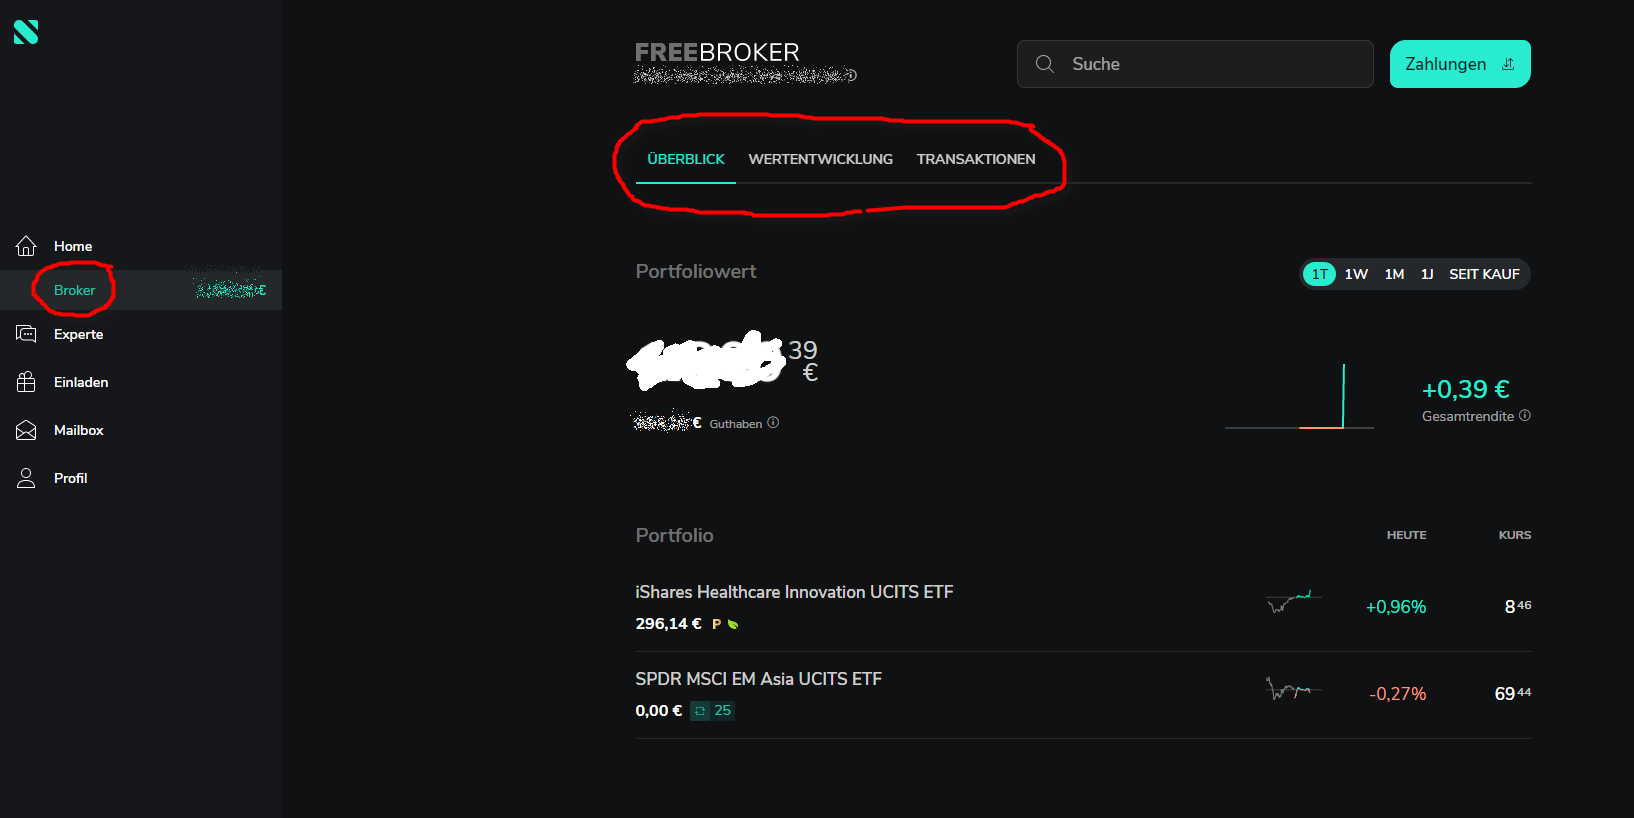
Task: Open the TRANSAKTIONEN tab
Action: point(976,159)
